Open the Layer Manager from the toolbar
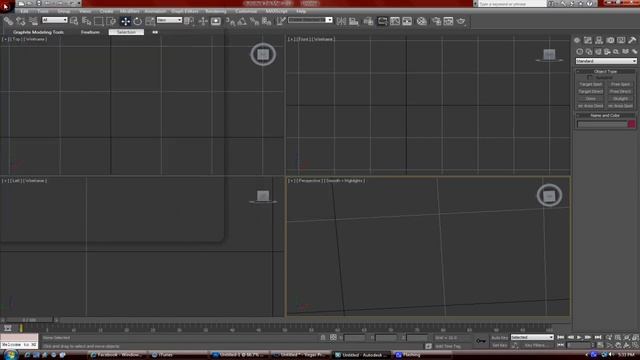This screenshot has height=360, width=640. tap(368, 21)
